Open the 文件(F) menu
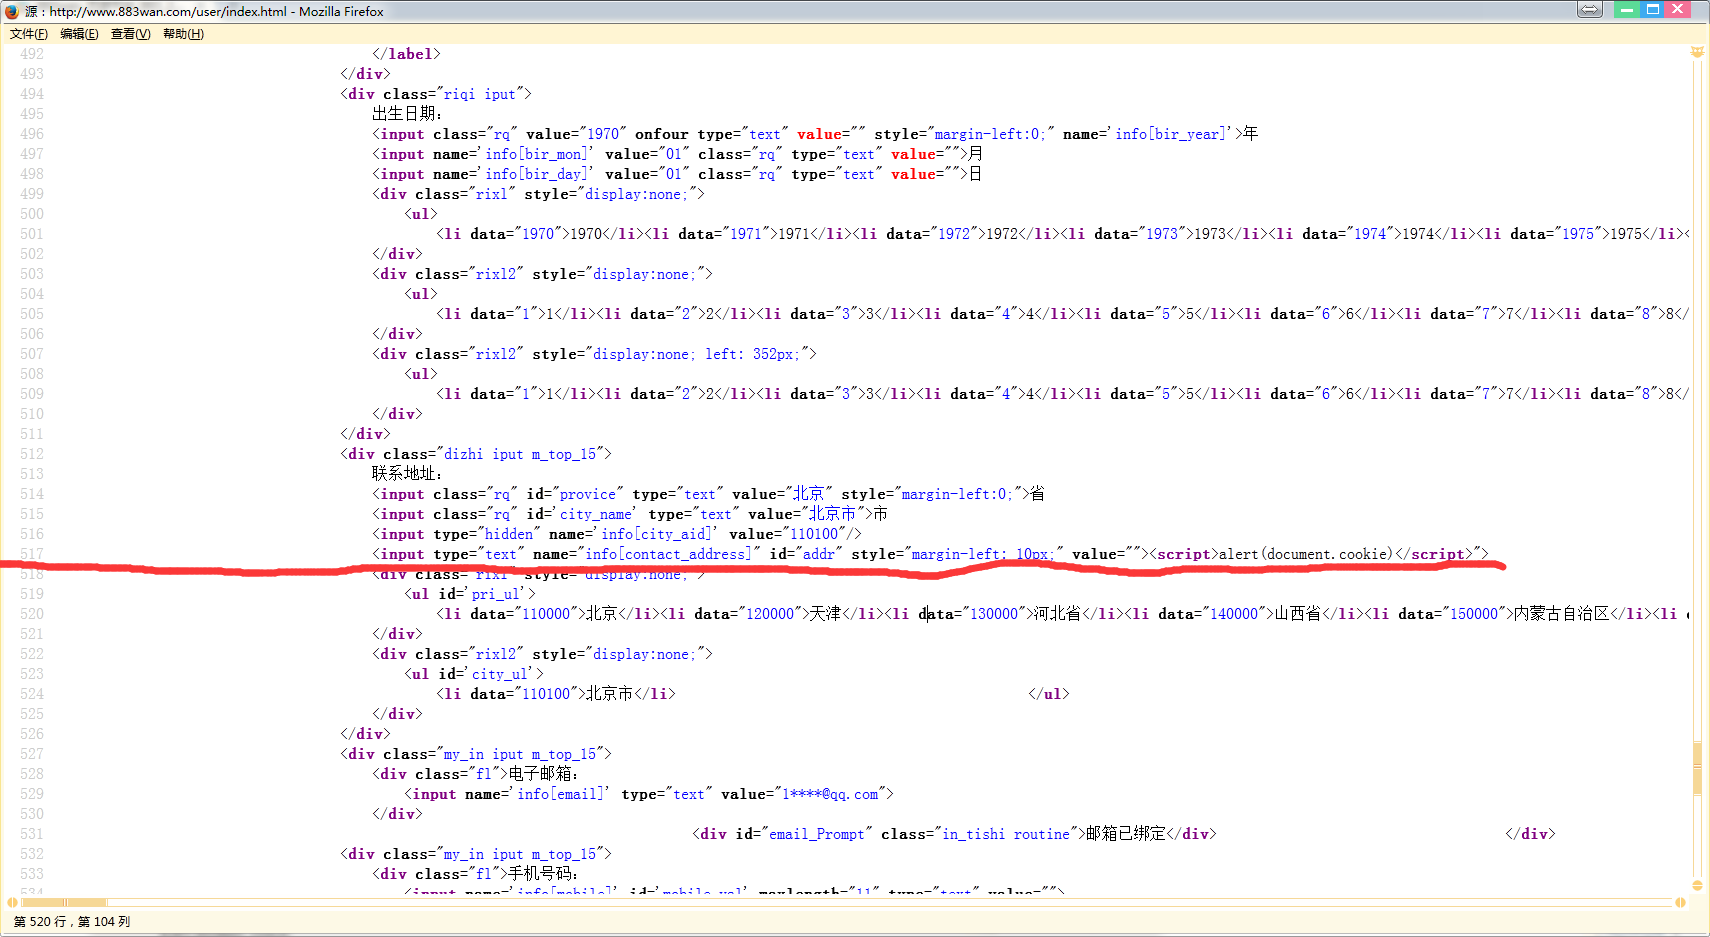This screenshot has width=1710, height=937. (29, 34)
